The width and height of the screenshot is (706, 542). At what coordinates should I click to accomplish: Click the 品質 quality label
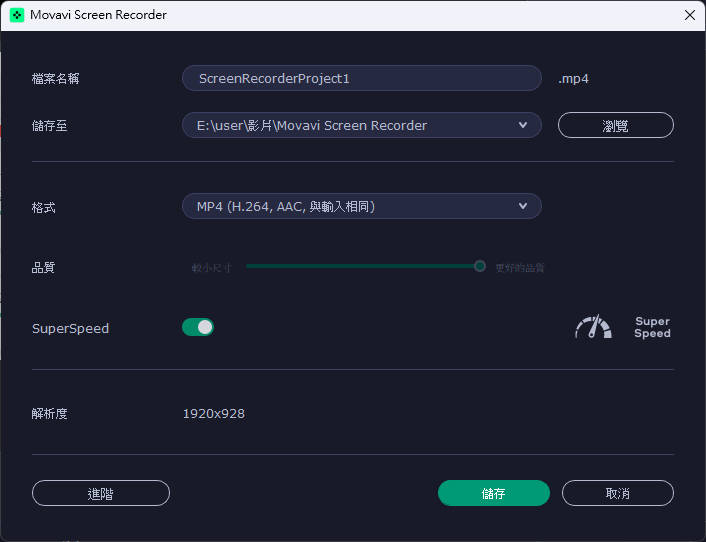click(44, 268)
